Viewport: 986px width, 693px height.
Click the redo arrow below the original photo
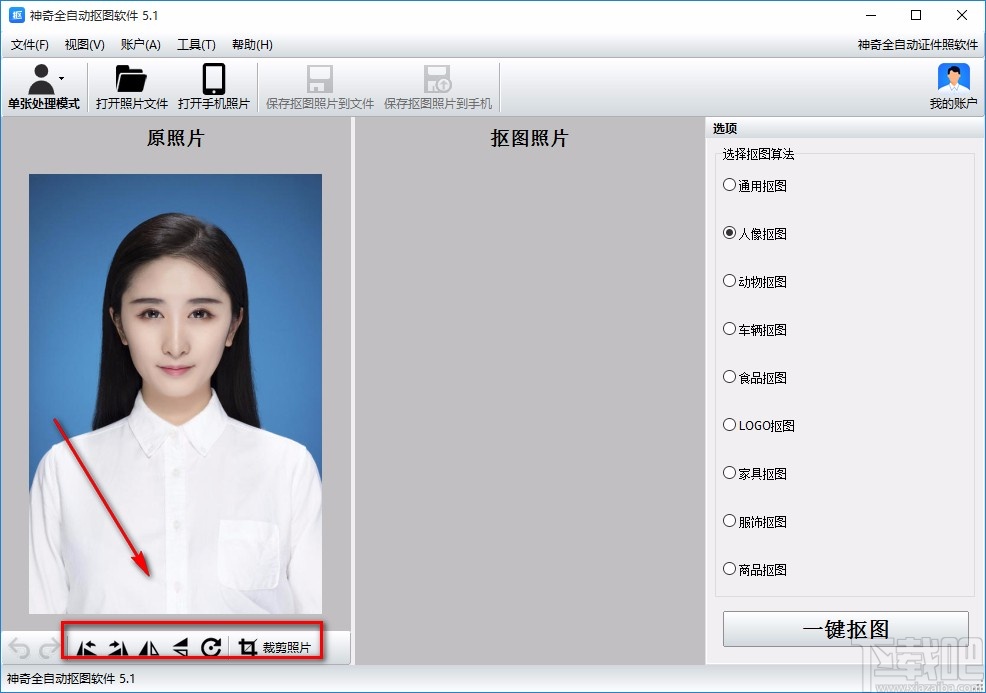(x=49, y=648)
